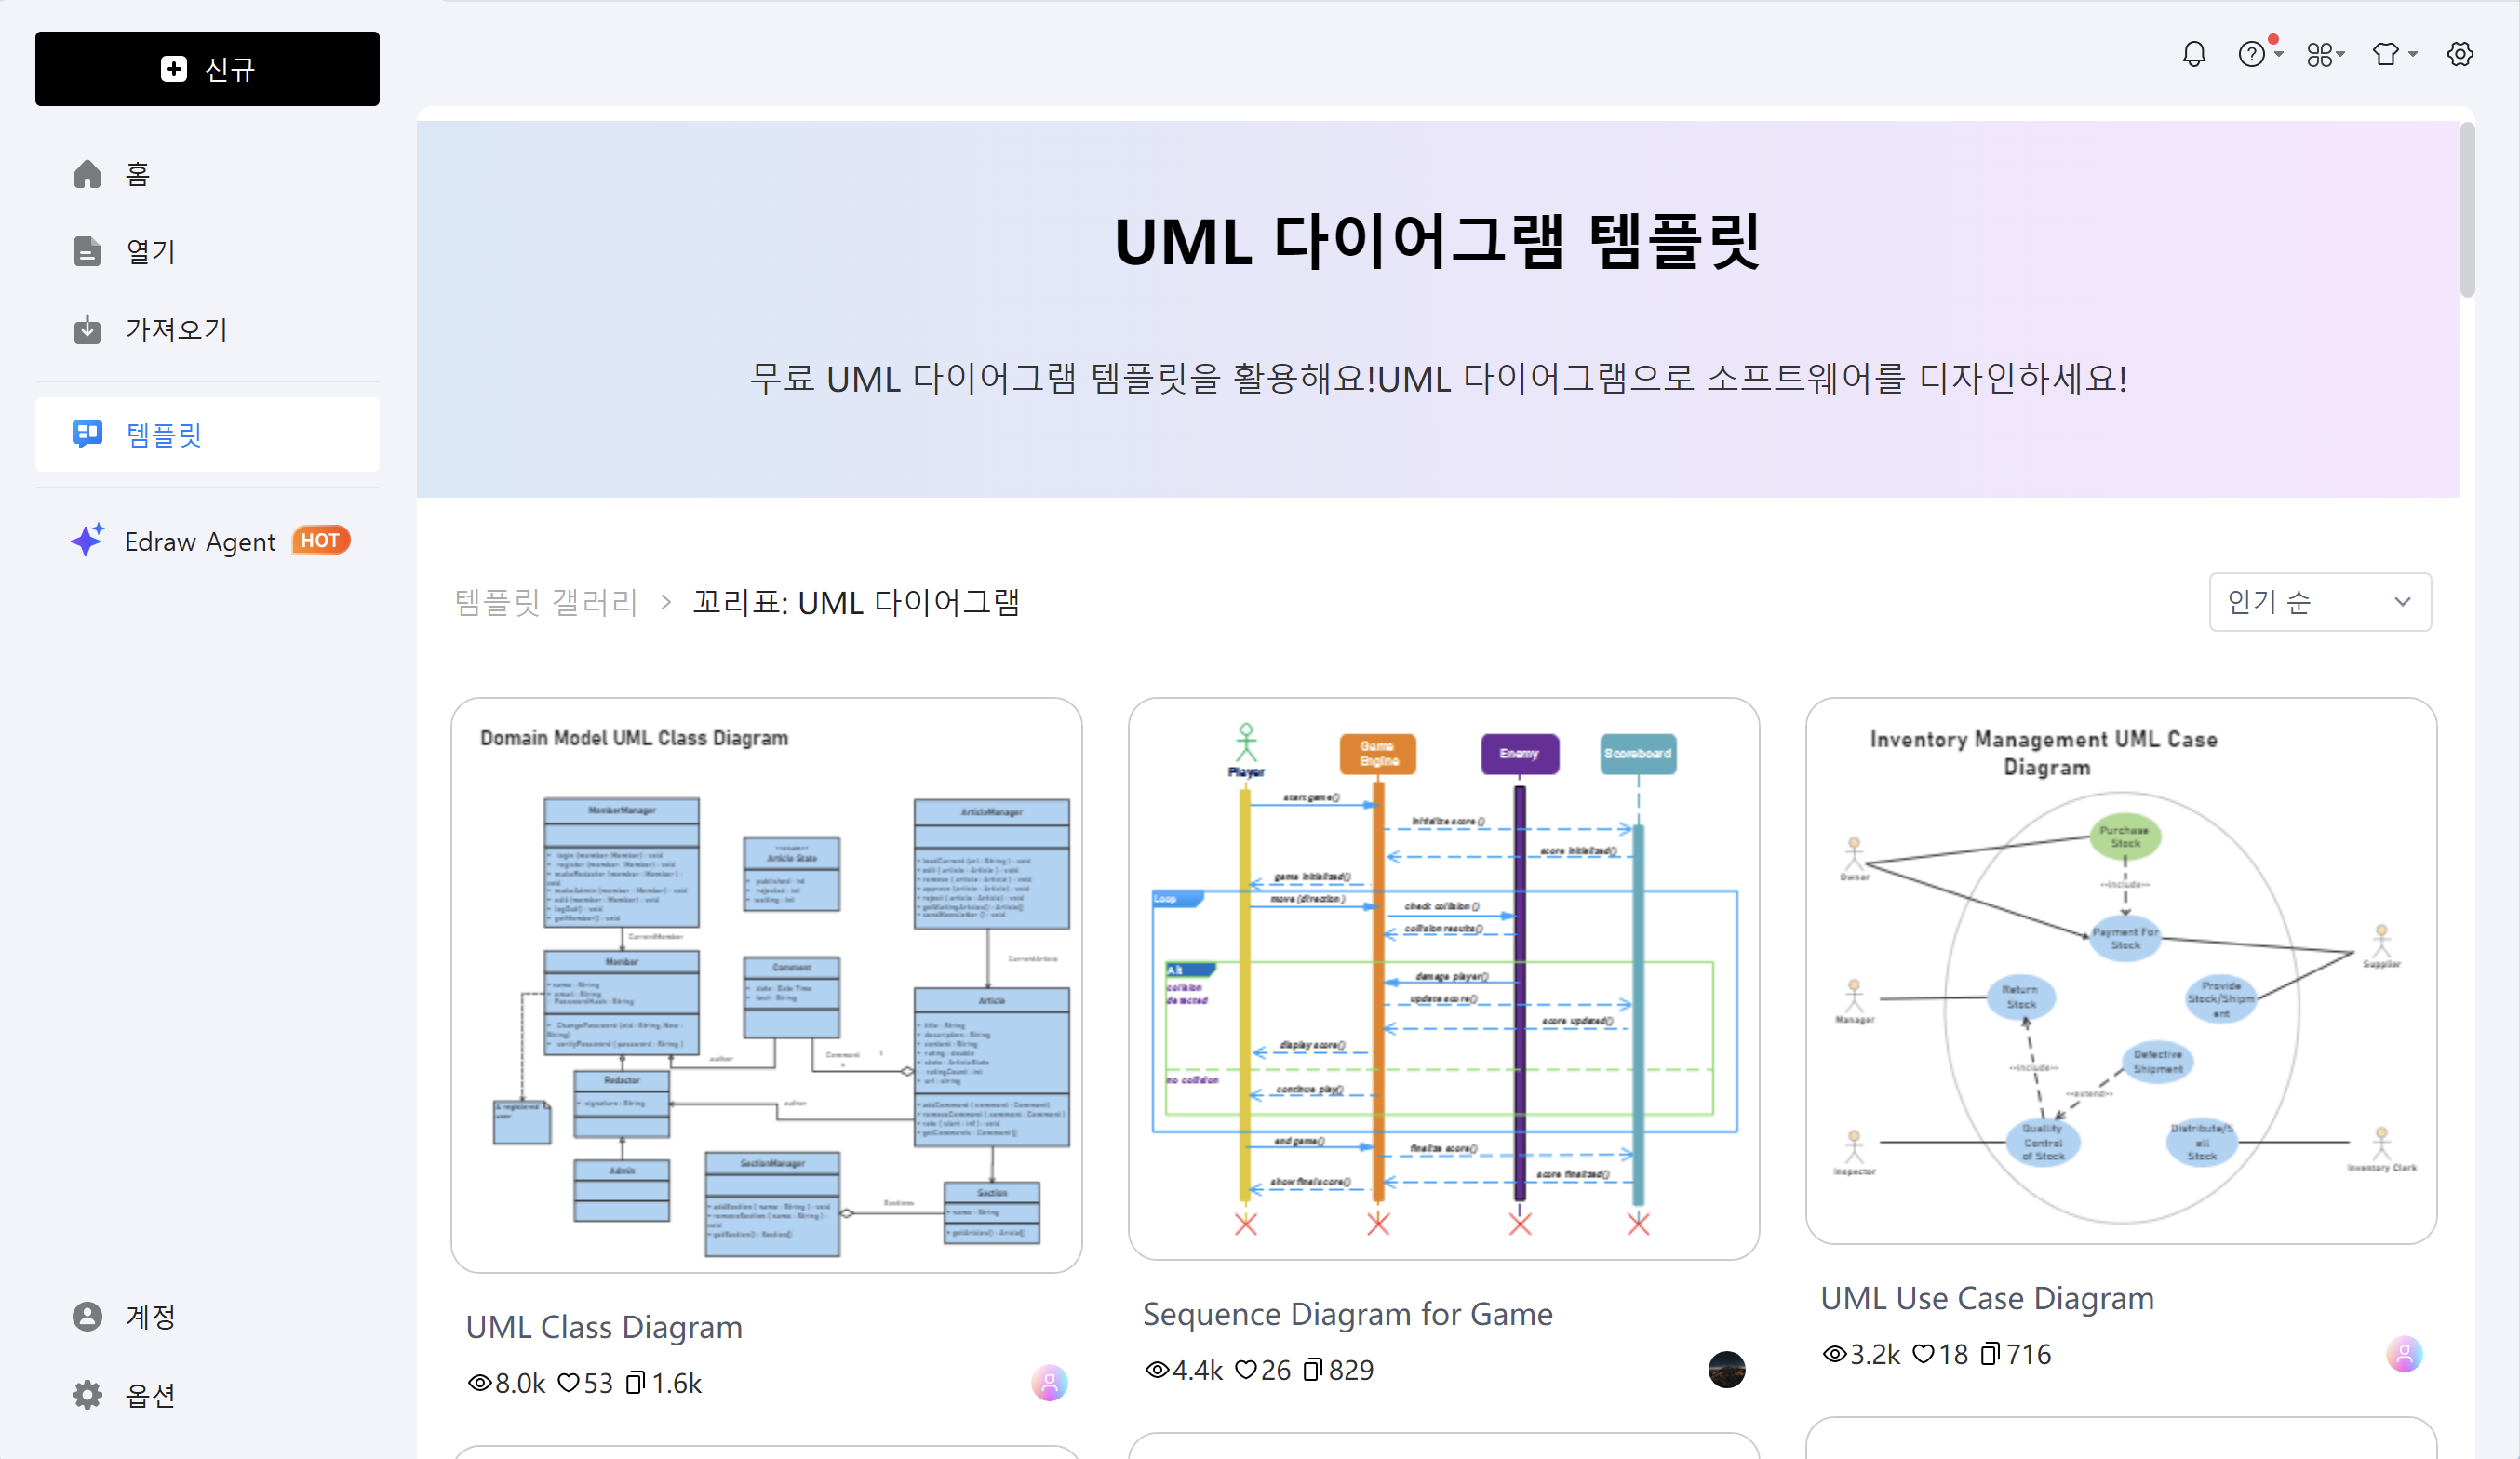2520x1459 pixels.
Task: Open the 인기 순 sort dropdown
Action: pyautogui.click(x=2320, y=601)
